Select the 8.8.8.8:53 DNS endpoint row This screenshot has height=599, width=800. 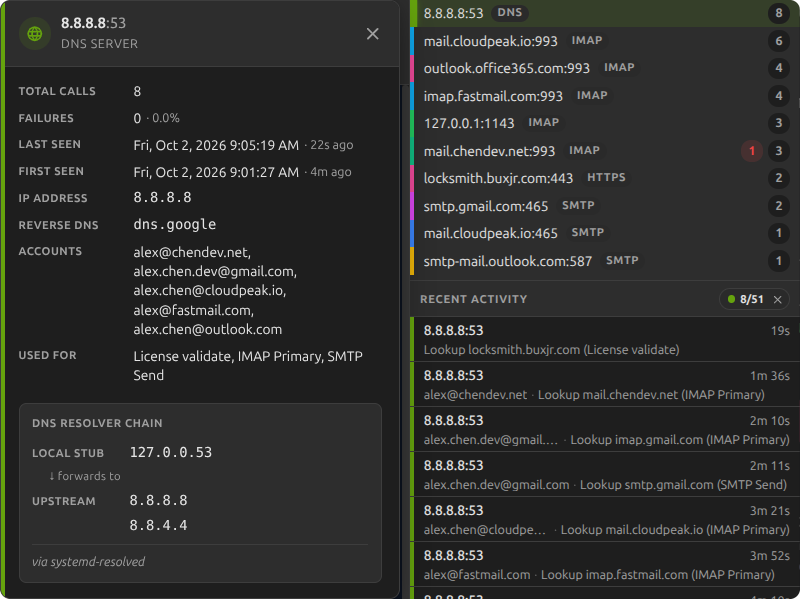(x=605, y=13)
